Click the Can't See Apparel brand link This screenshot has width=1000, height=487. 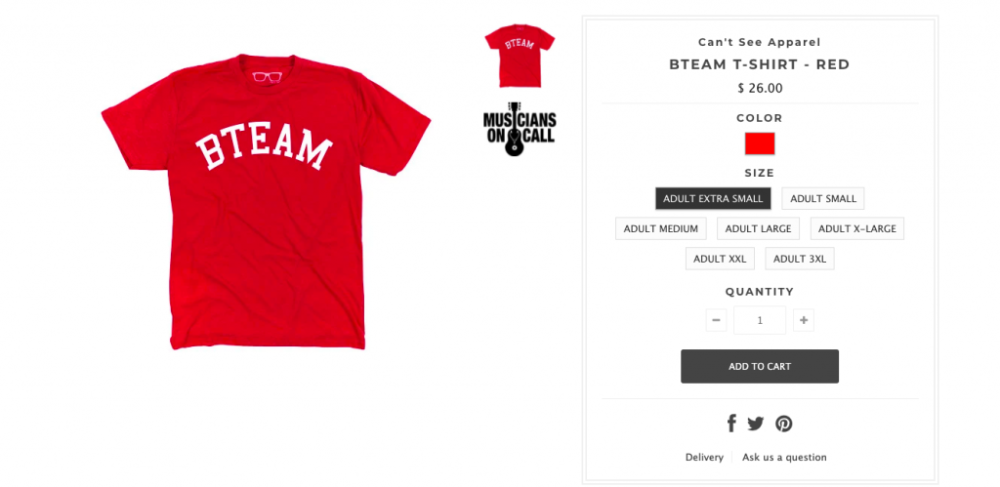[759, 42]
